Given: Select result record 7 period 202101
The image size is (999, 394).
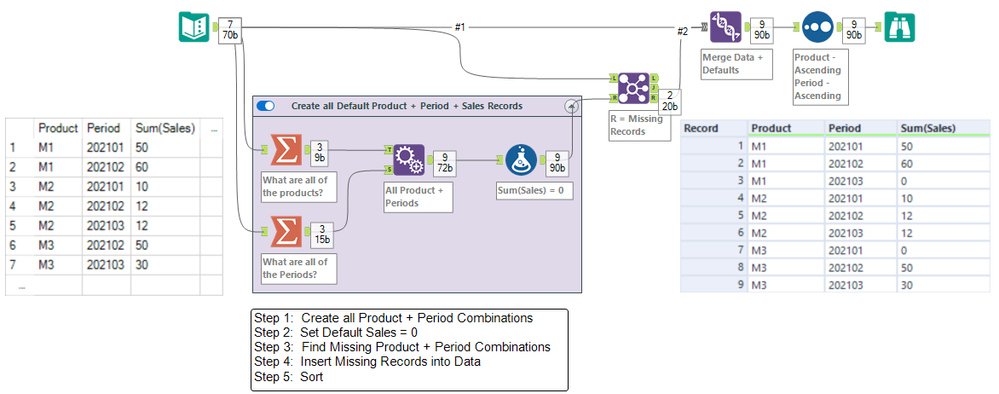Looking at the screenshot, I should 846,250.
